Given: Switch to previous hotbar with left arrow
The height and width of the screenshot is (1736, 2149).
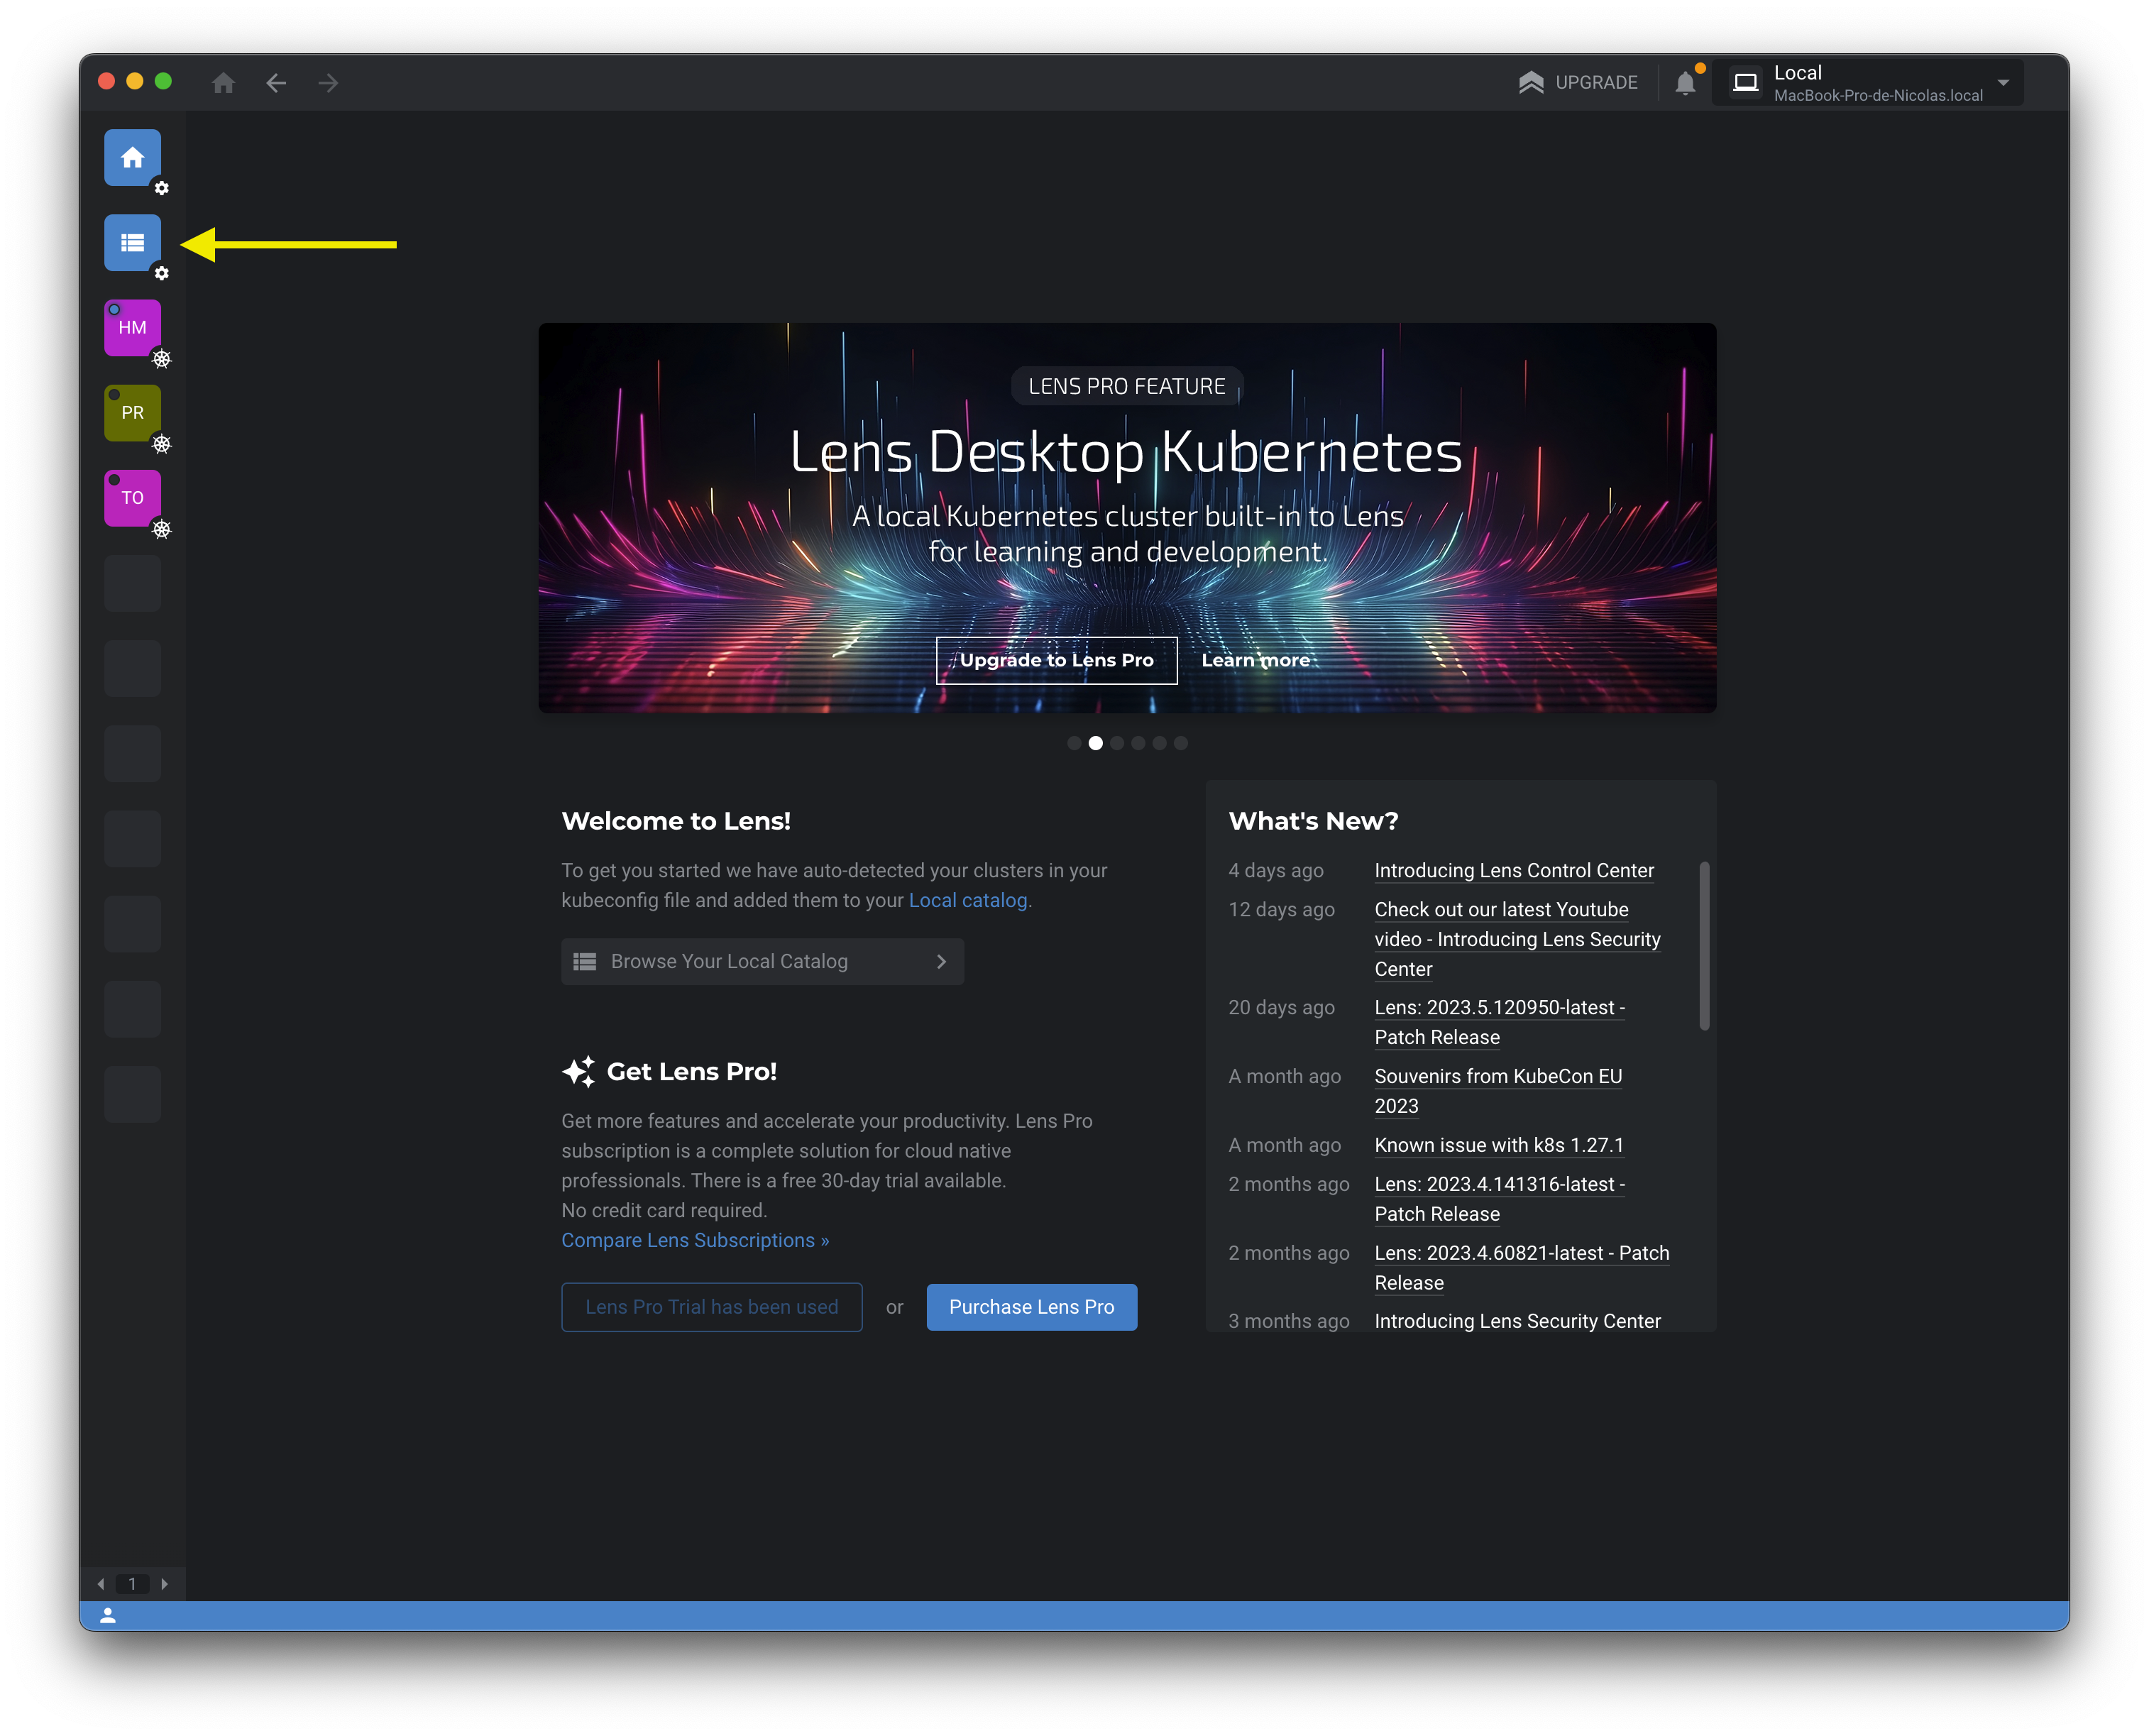Looking at the screenshot, I should [x=100, y=1584].
